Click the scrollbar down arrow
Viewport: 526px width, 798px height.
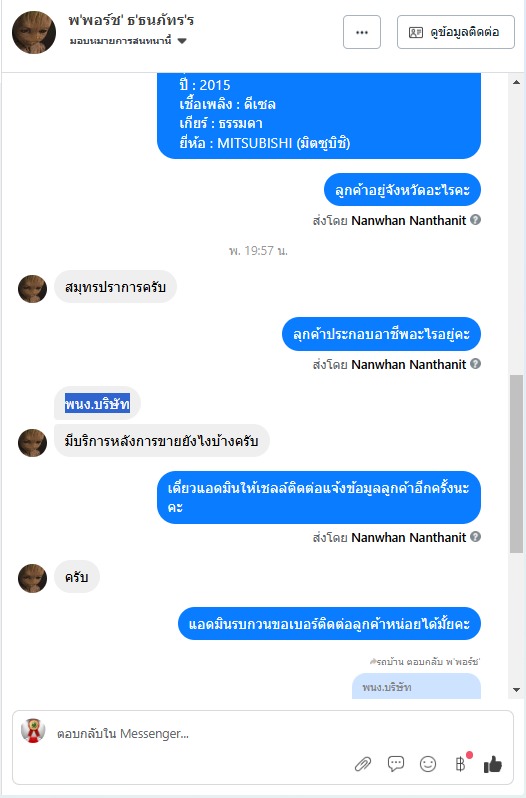(x=516, y=690)
